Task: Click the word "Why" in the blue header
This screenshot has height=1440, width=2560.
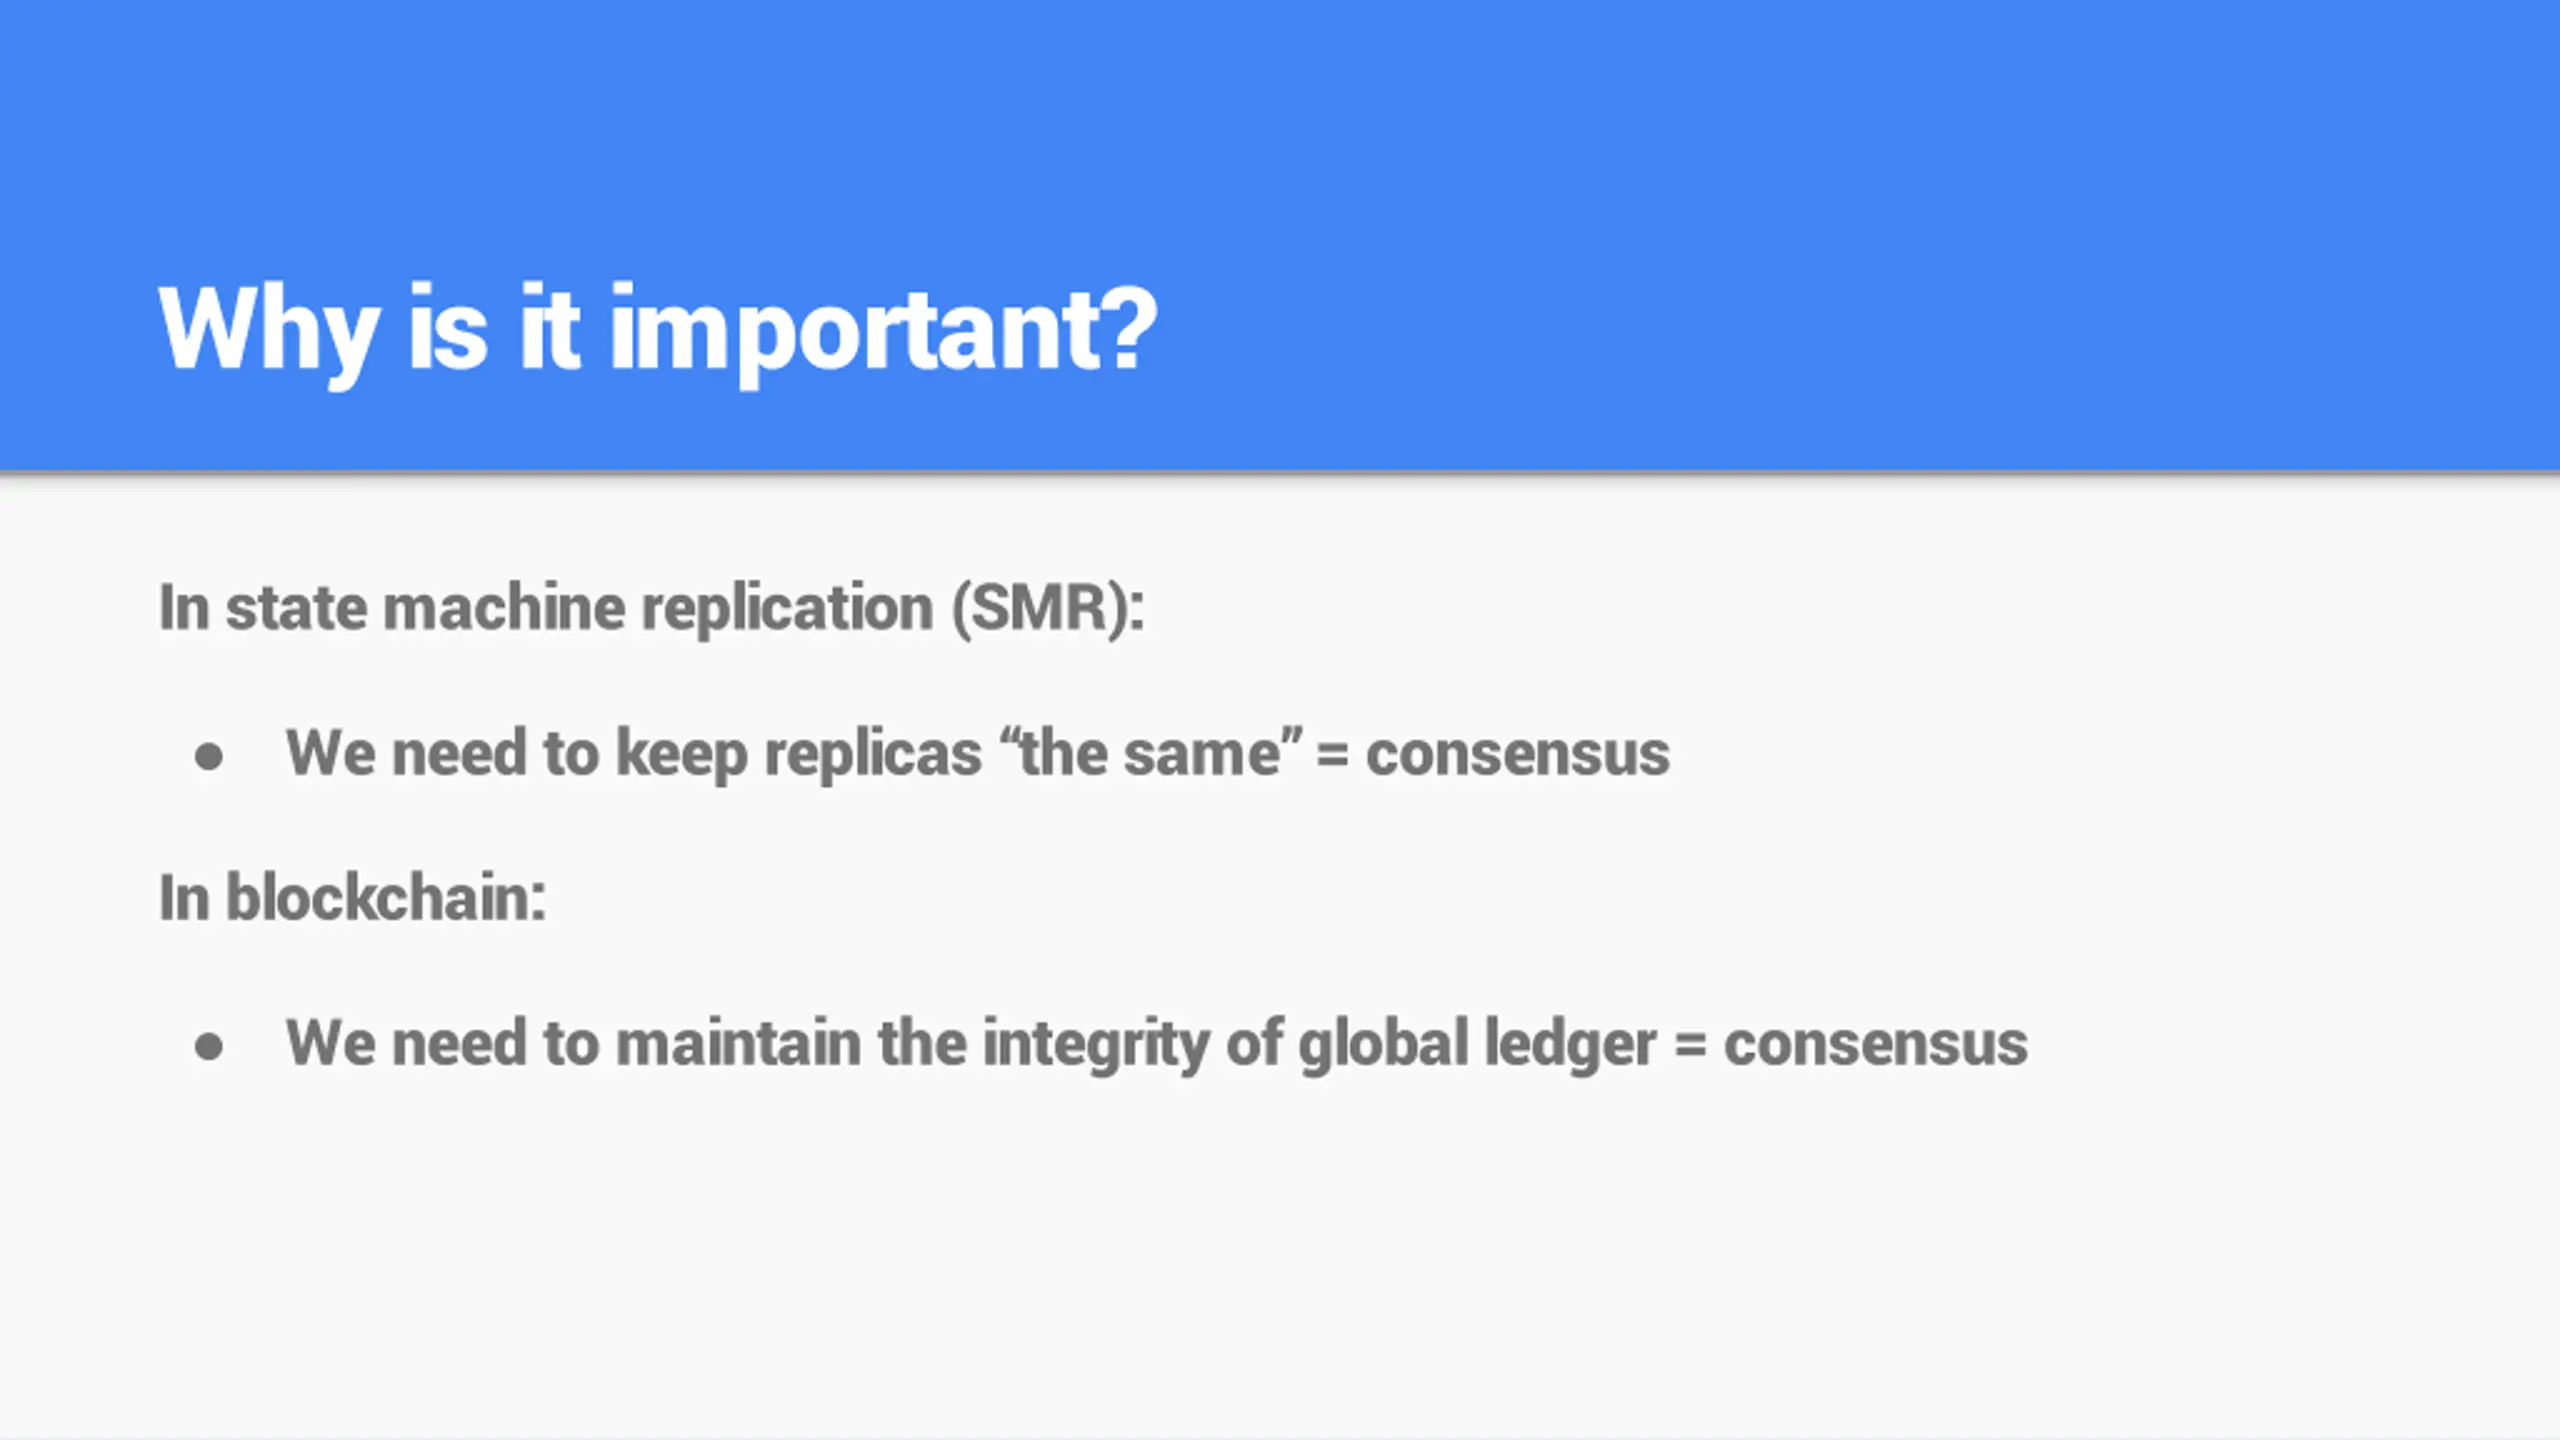Action: 268,332
